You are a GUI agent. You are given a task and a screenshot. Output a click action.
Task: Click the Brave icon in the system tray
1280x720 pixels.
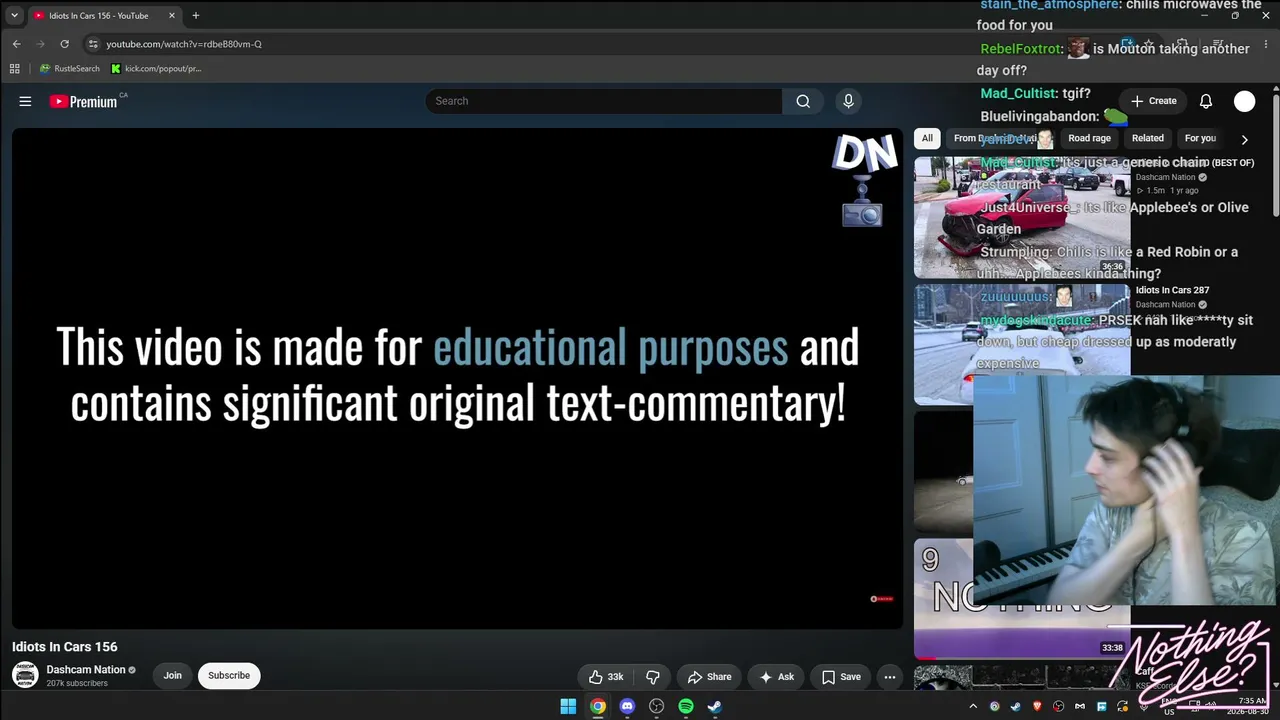[x=1037, y=706]
